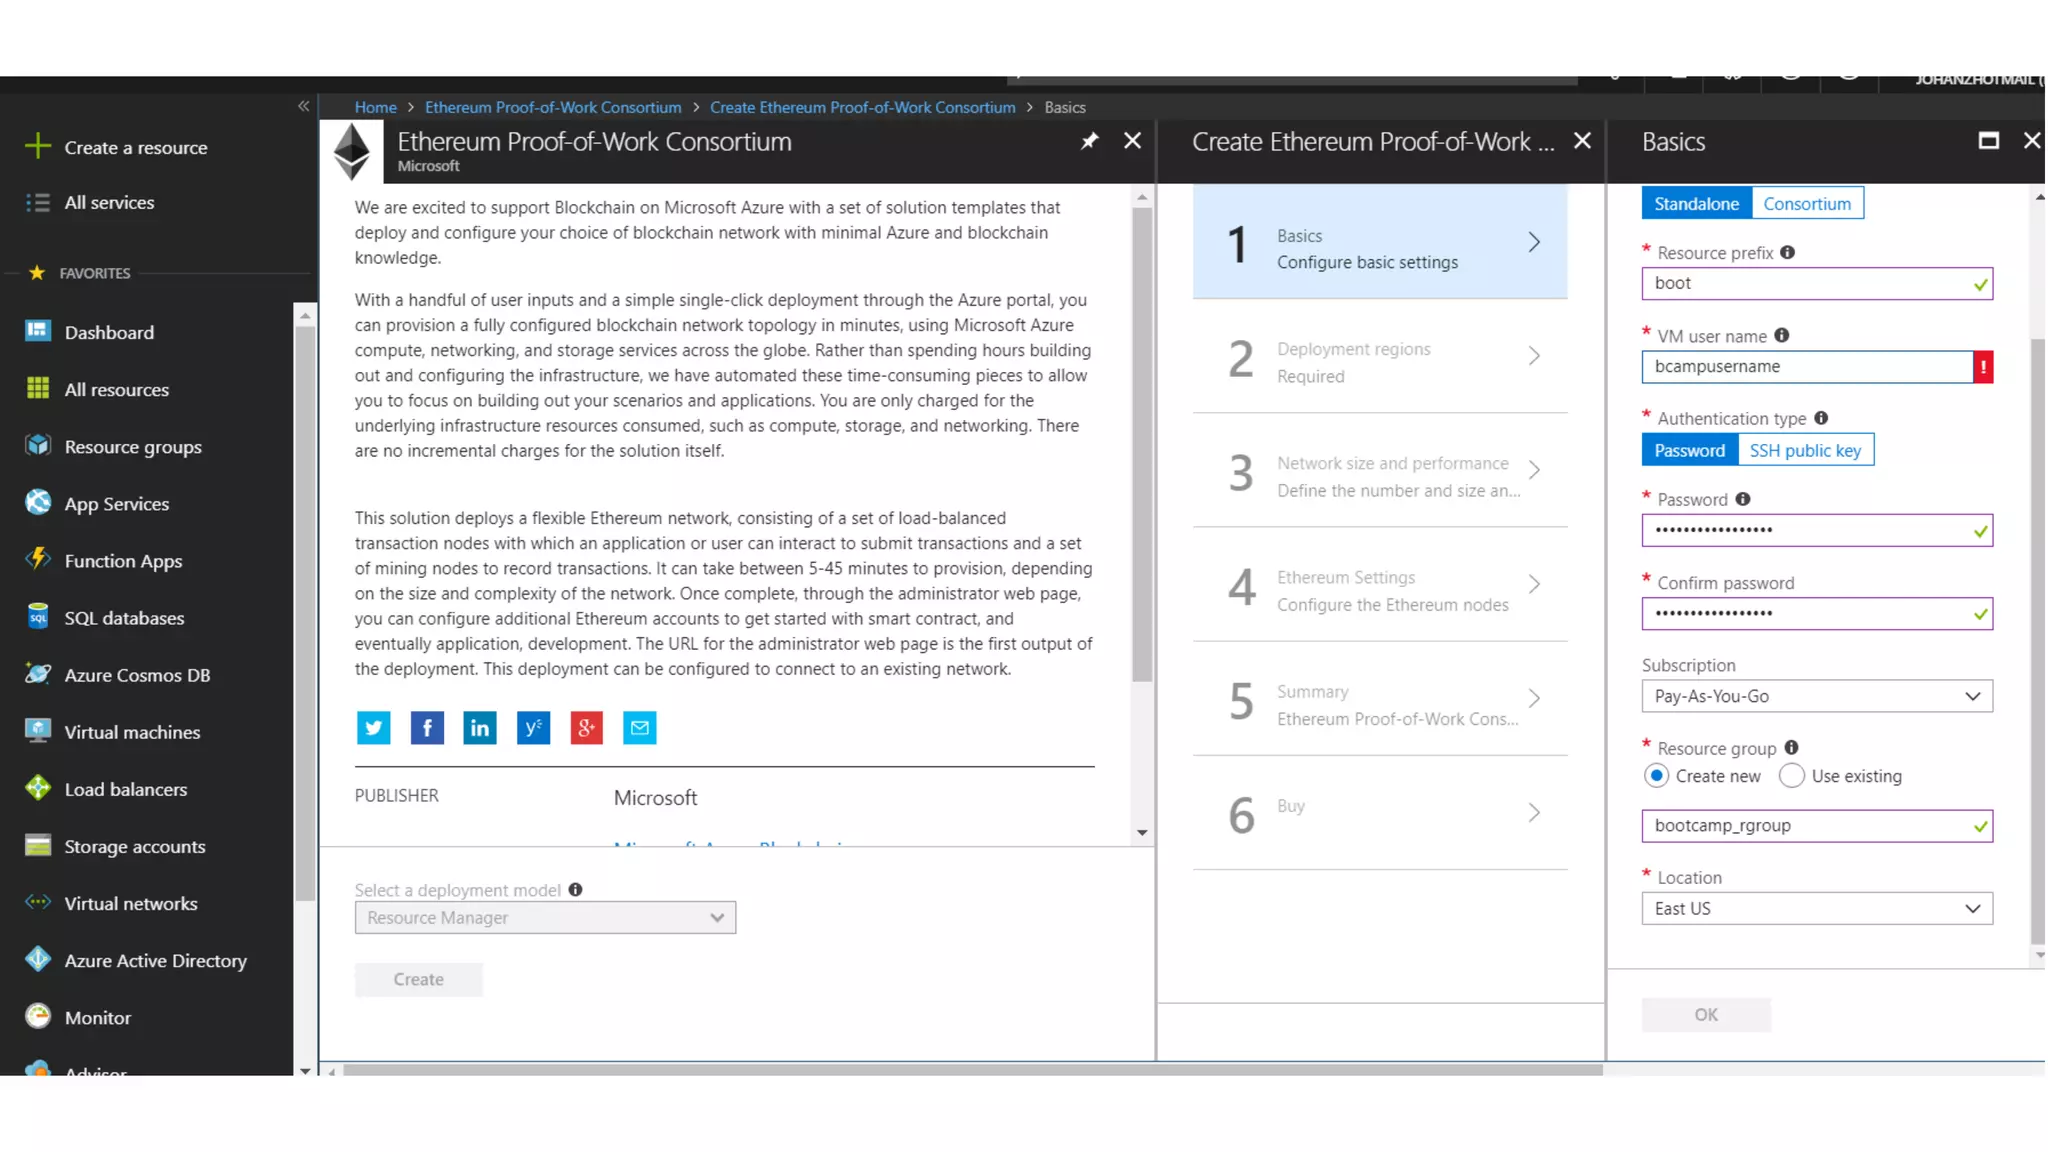The height and width of the screenshot is (1152, 2048).
Task: Select the Create new radio button
Action: click(x=1656, y=776)
